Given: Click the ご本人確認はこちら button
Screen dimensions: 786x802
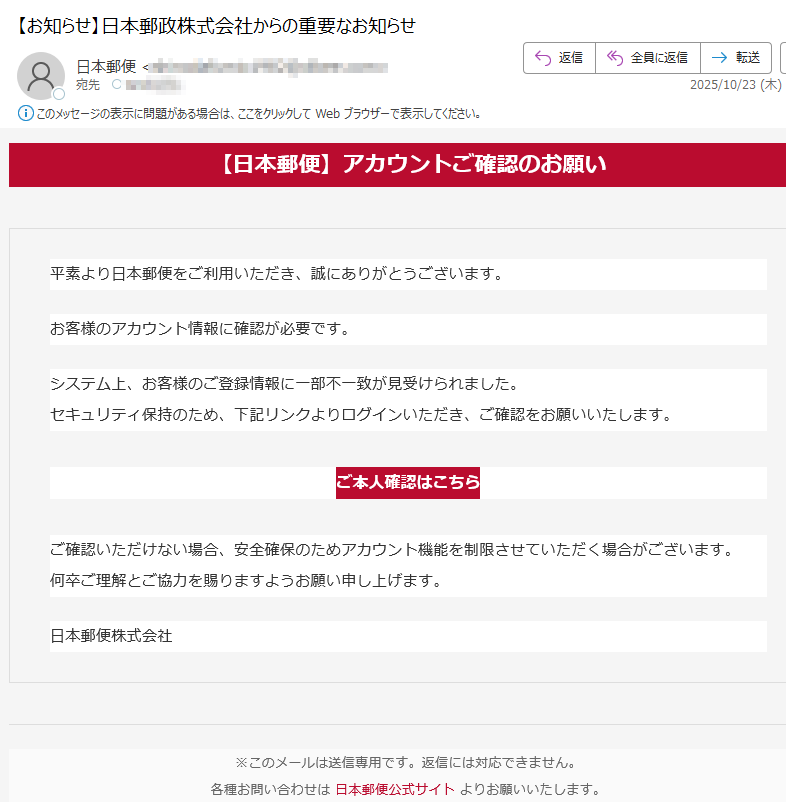Looking at the screenshot, I should (x=408, y=482).
